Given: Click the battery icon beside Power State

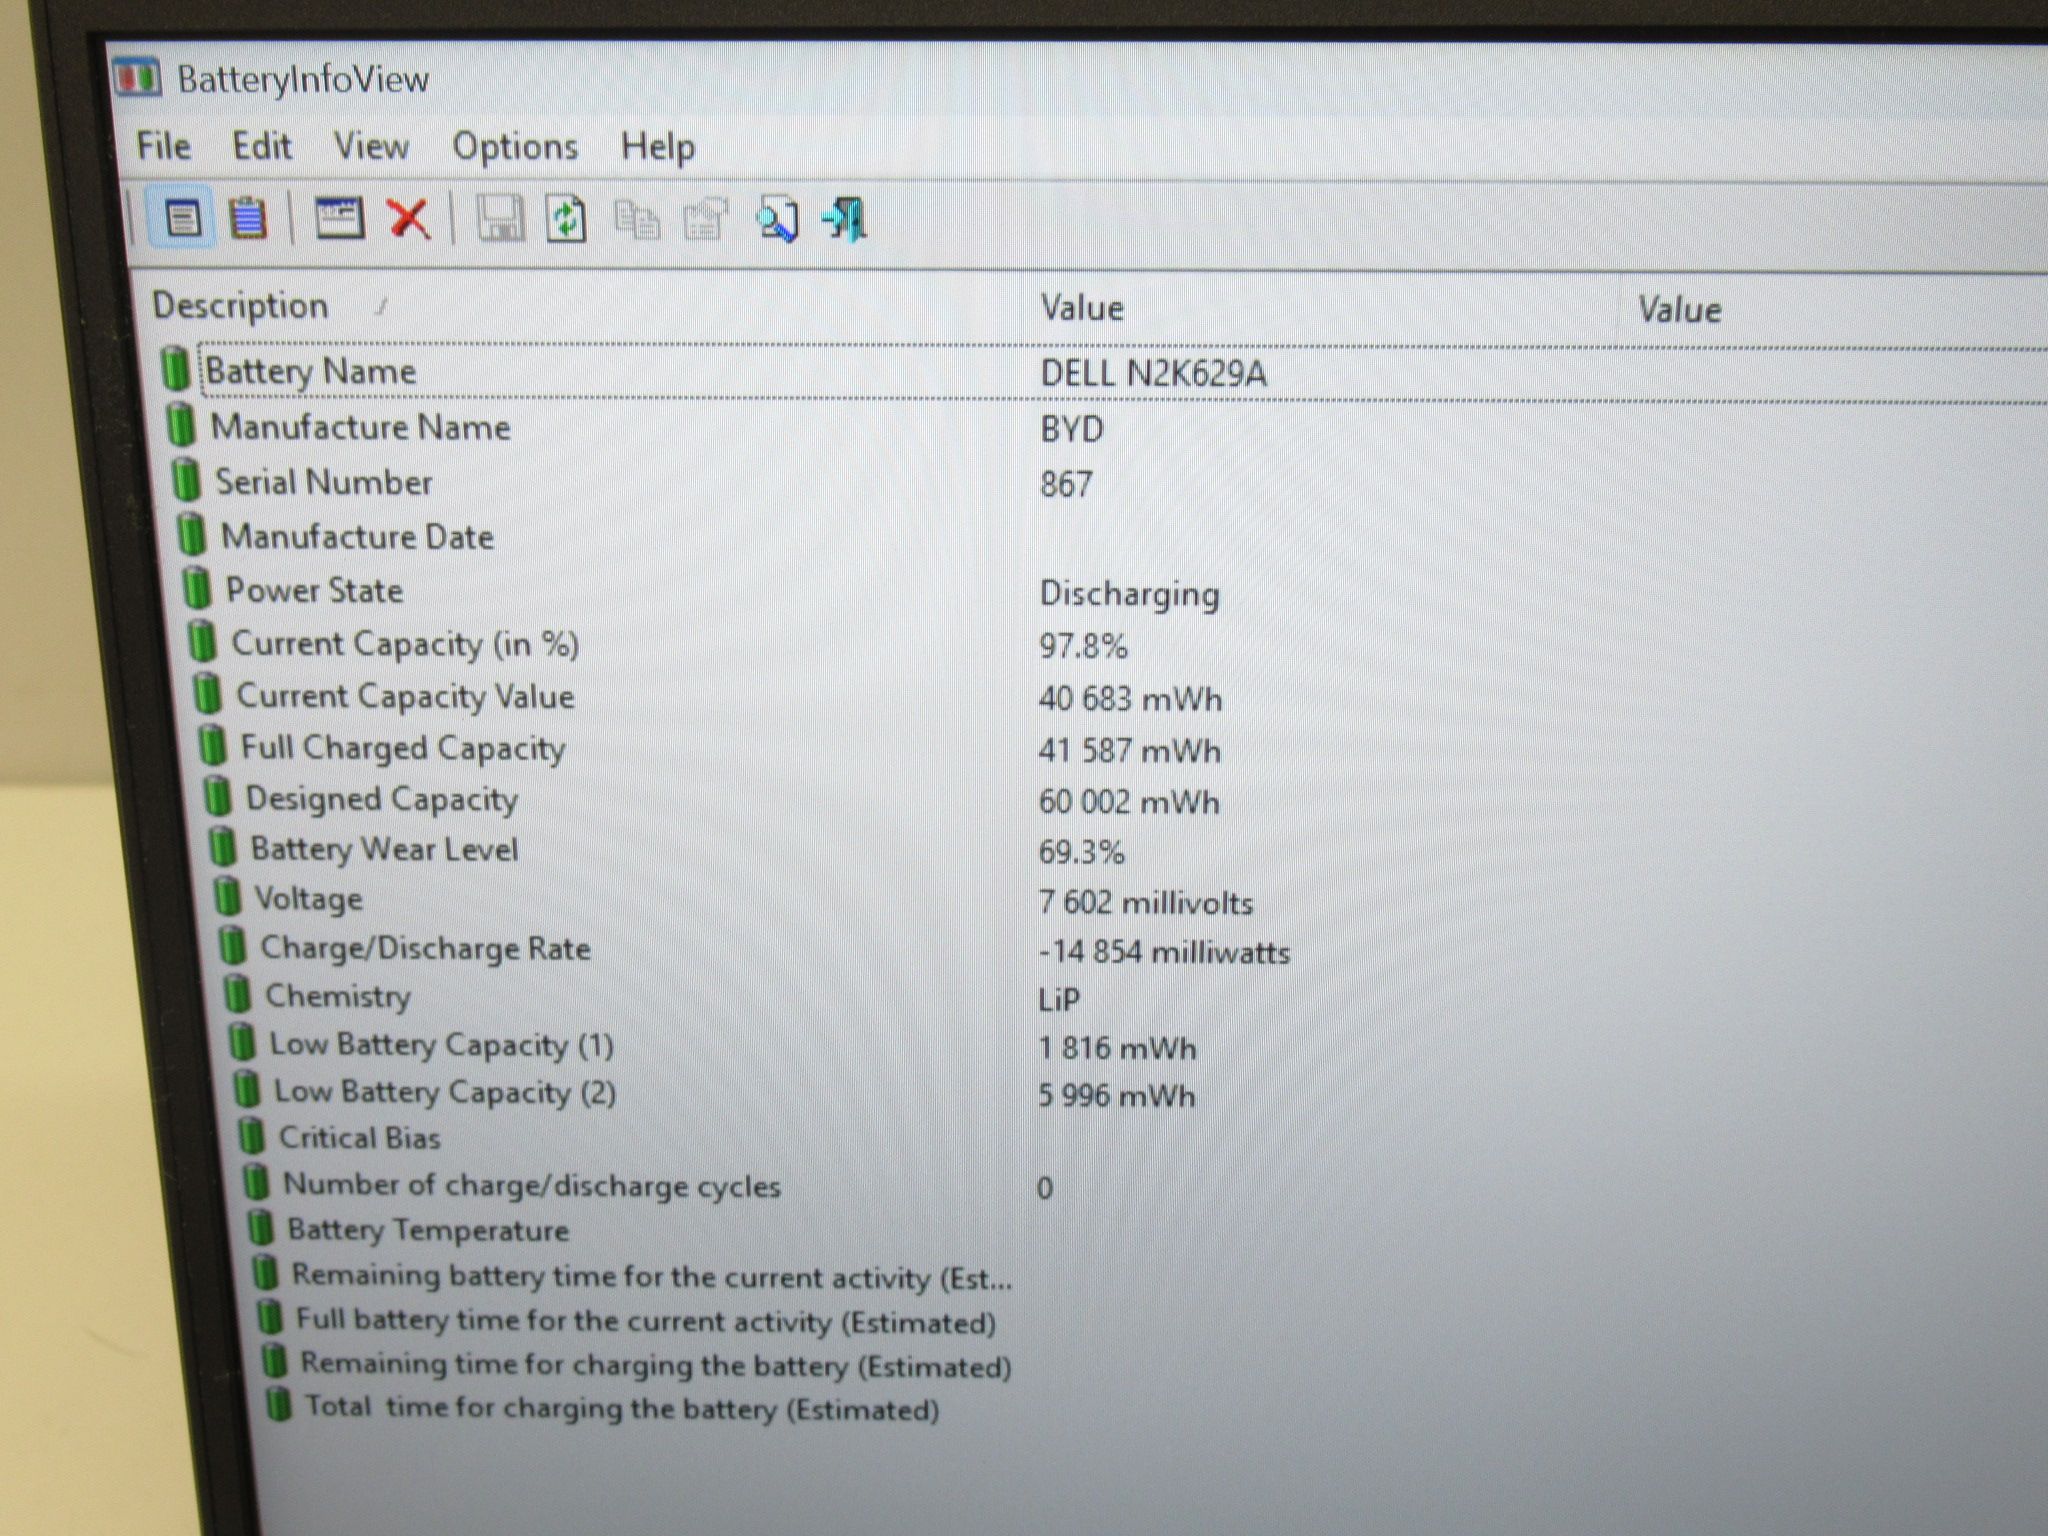Looking at the screenshot, I should [x=196, y=588].
